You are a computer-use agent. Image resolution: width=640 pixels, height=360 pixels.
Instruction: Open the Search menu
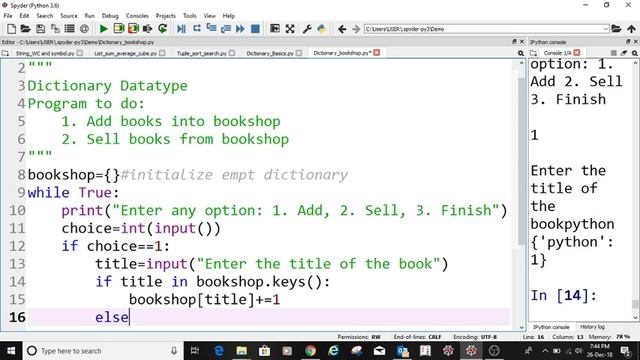point(44,16)
